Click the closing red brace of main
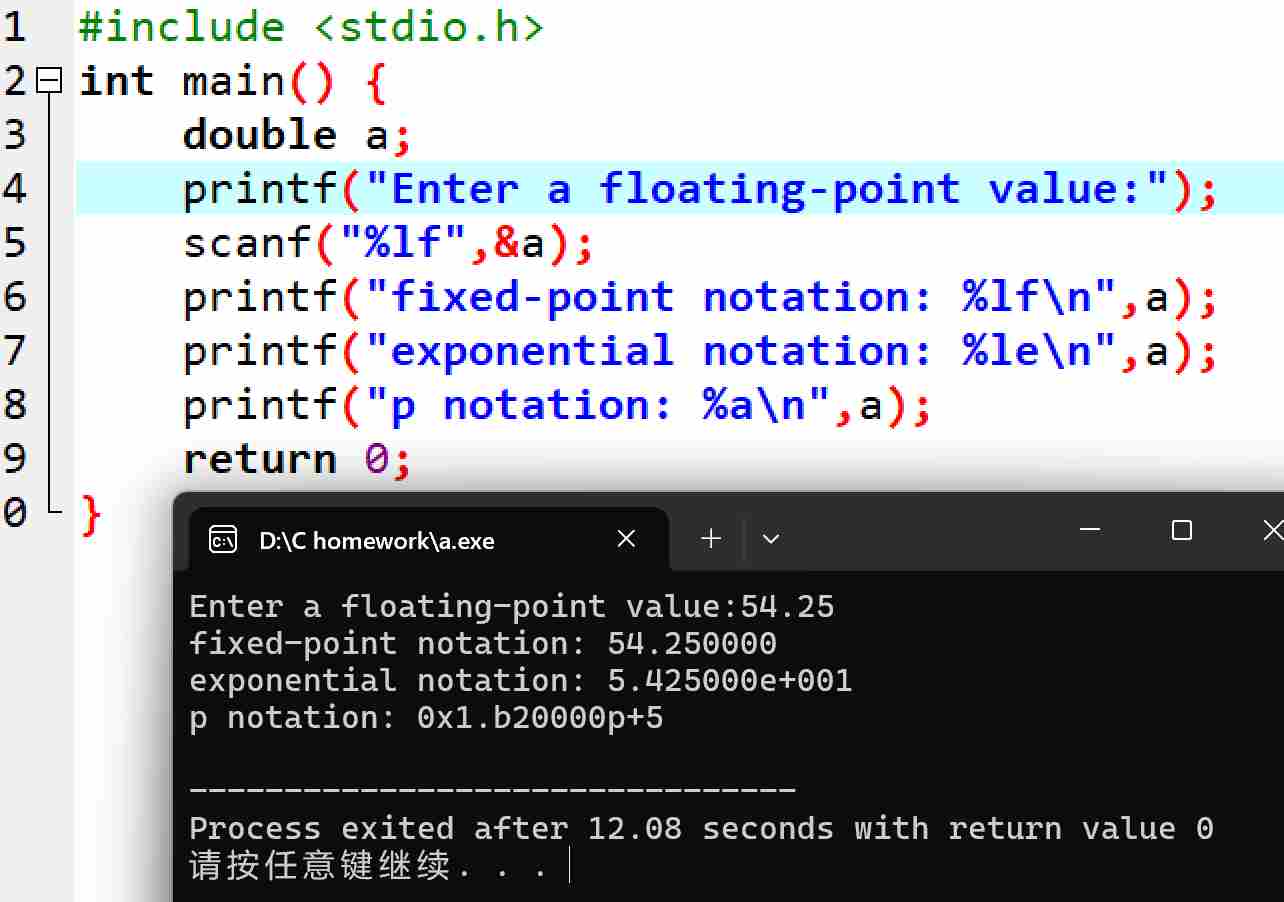The height and width of the screenshot is (902, 1284). [x=91, y=514]
